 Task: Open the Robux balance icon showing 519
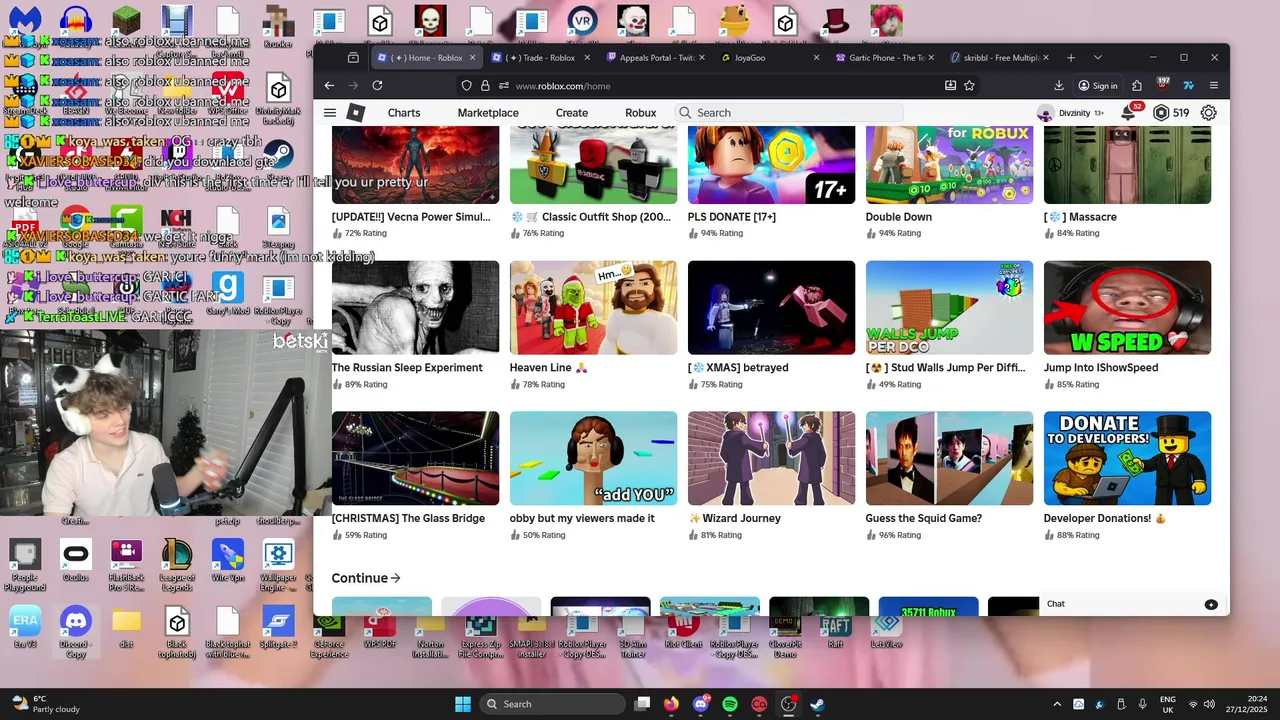(x=1161, y=113)
